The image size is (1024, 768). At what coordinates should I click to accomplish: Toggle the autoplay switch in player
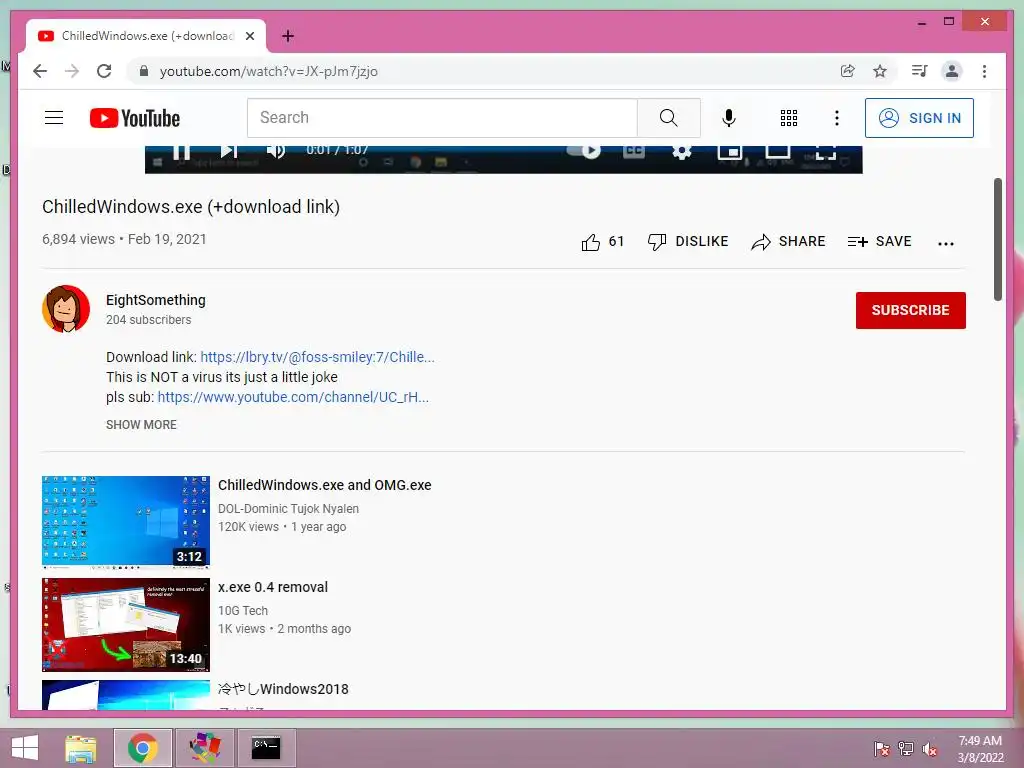point(584,151)
